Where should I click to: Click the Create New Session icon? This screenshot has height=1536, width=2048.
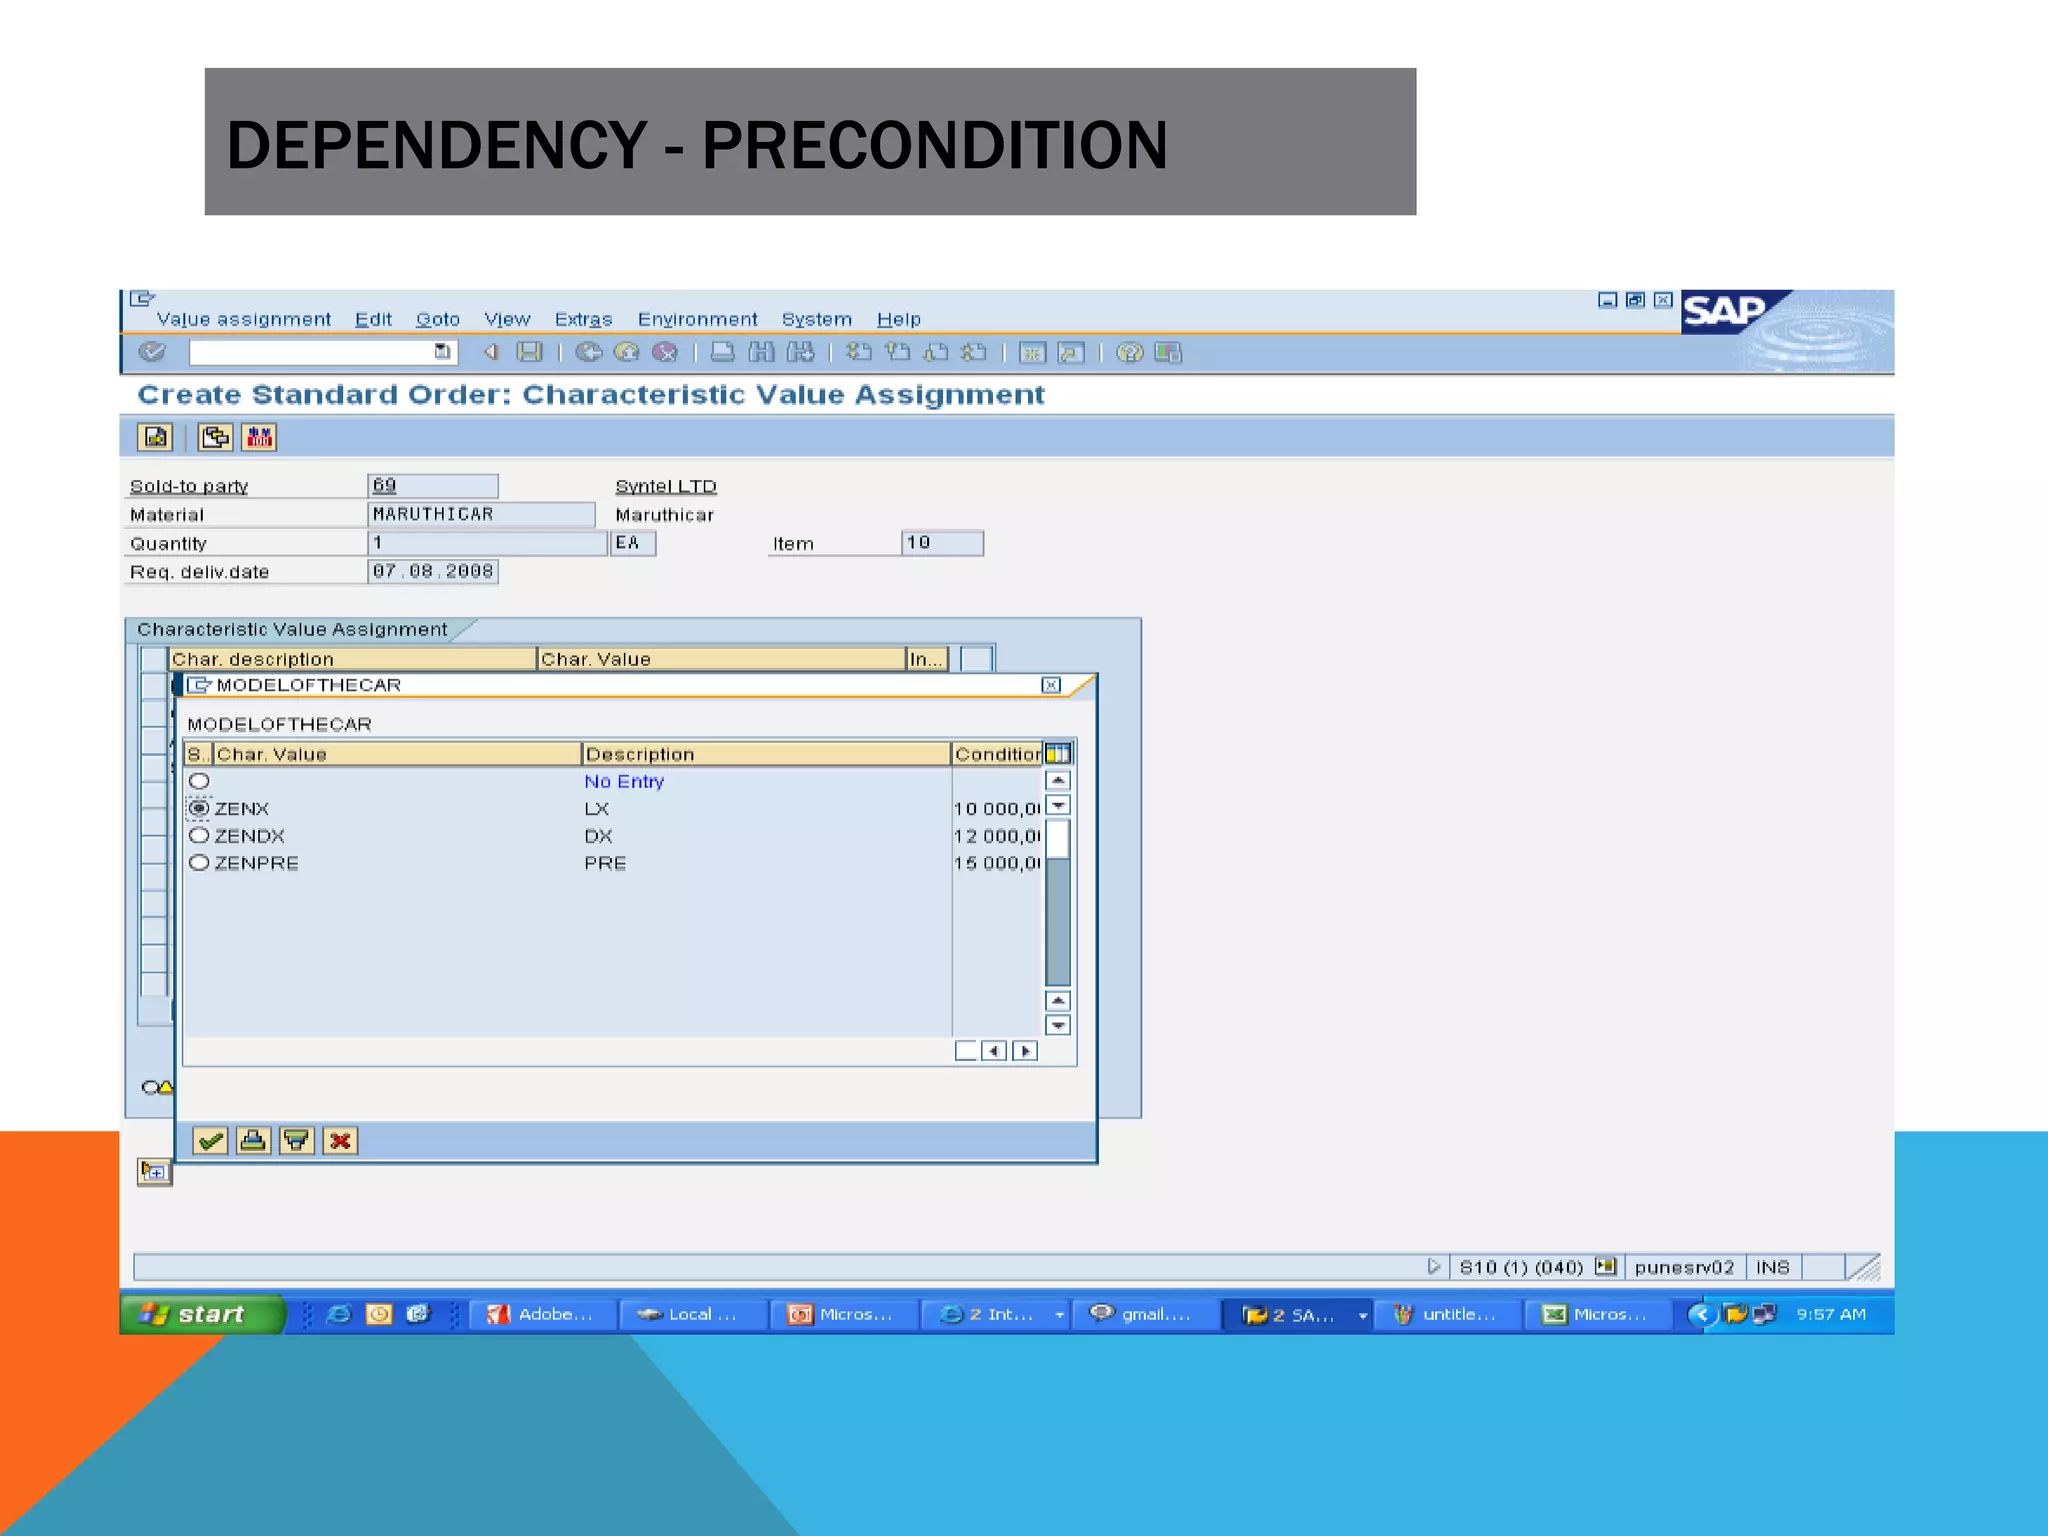click(1032, 352)
